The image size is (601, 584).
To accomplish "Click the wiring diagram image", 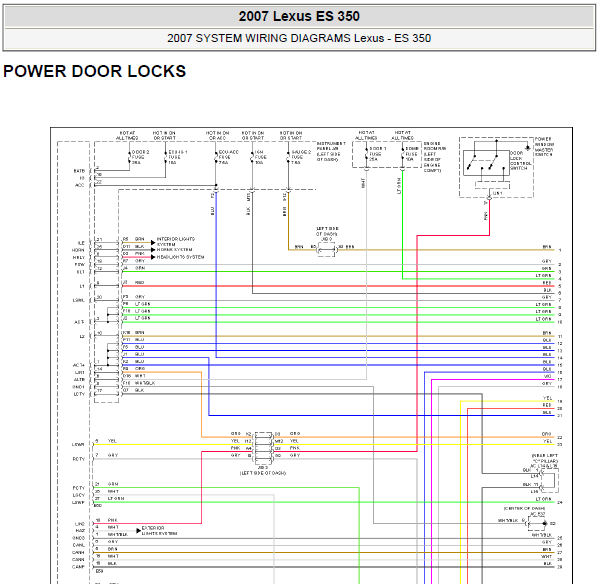I will click(x=311, y=356).
